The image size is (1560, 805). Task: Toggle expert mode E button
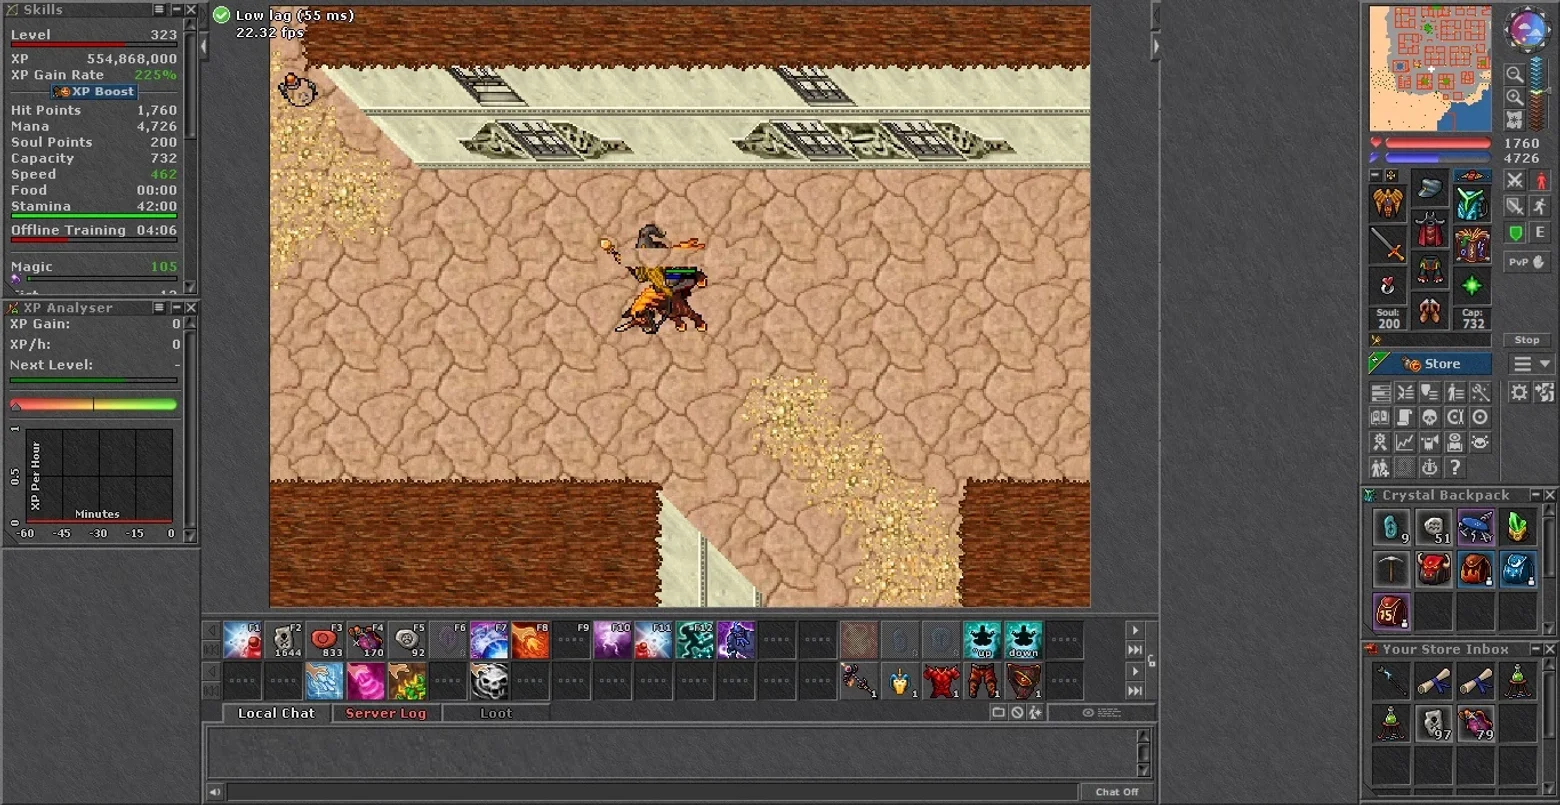click(1540, 233)
